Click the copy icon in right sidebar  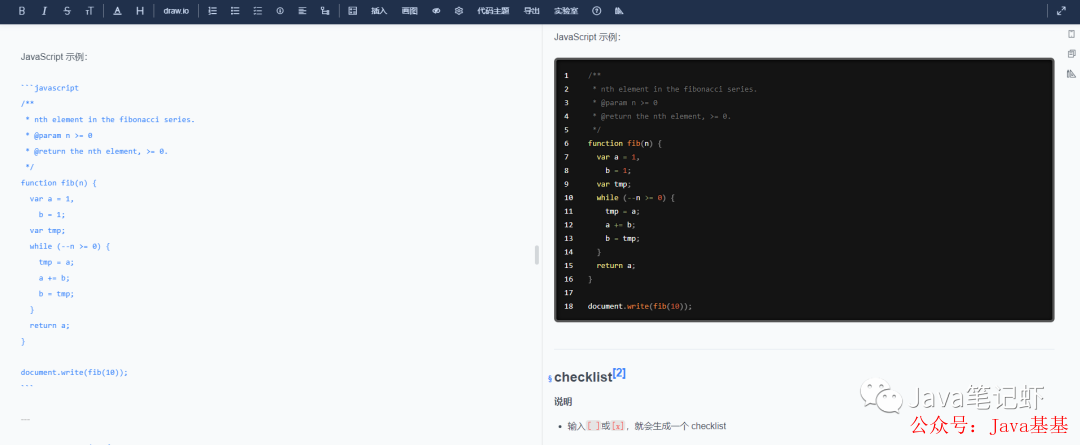[1071, 54]
